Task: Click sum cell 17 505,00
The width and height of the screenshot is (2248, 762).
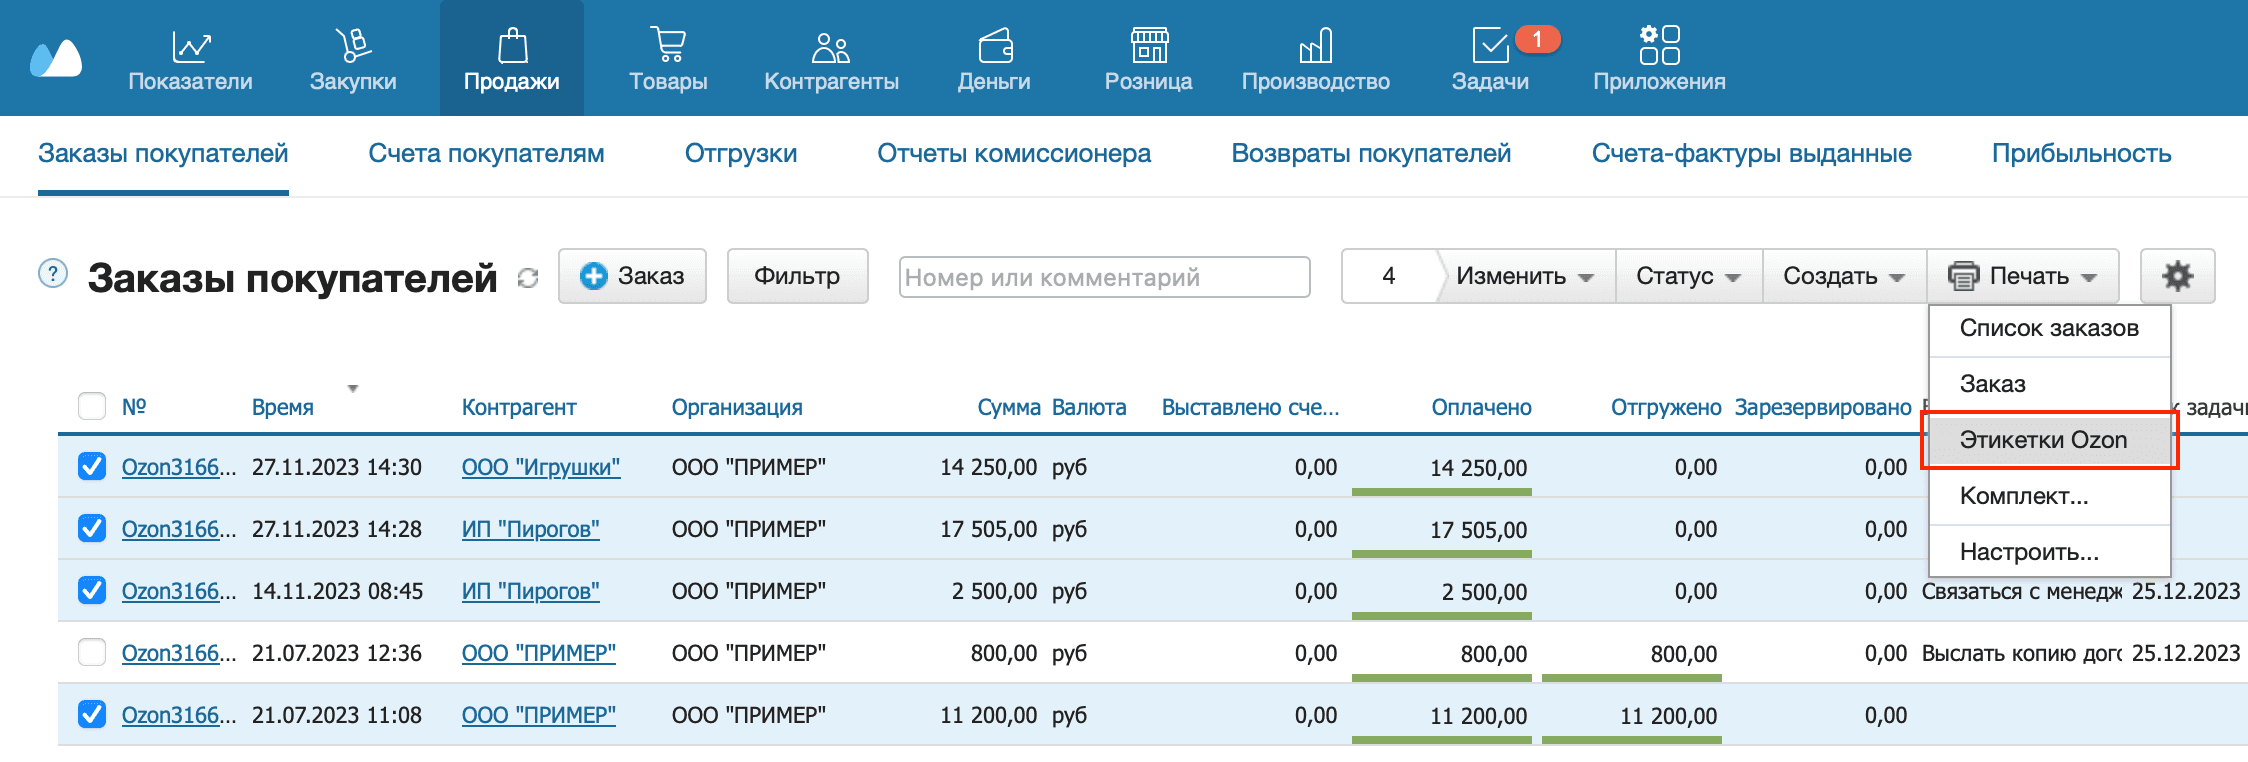Action: pos(988,529)
